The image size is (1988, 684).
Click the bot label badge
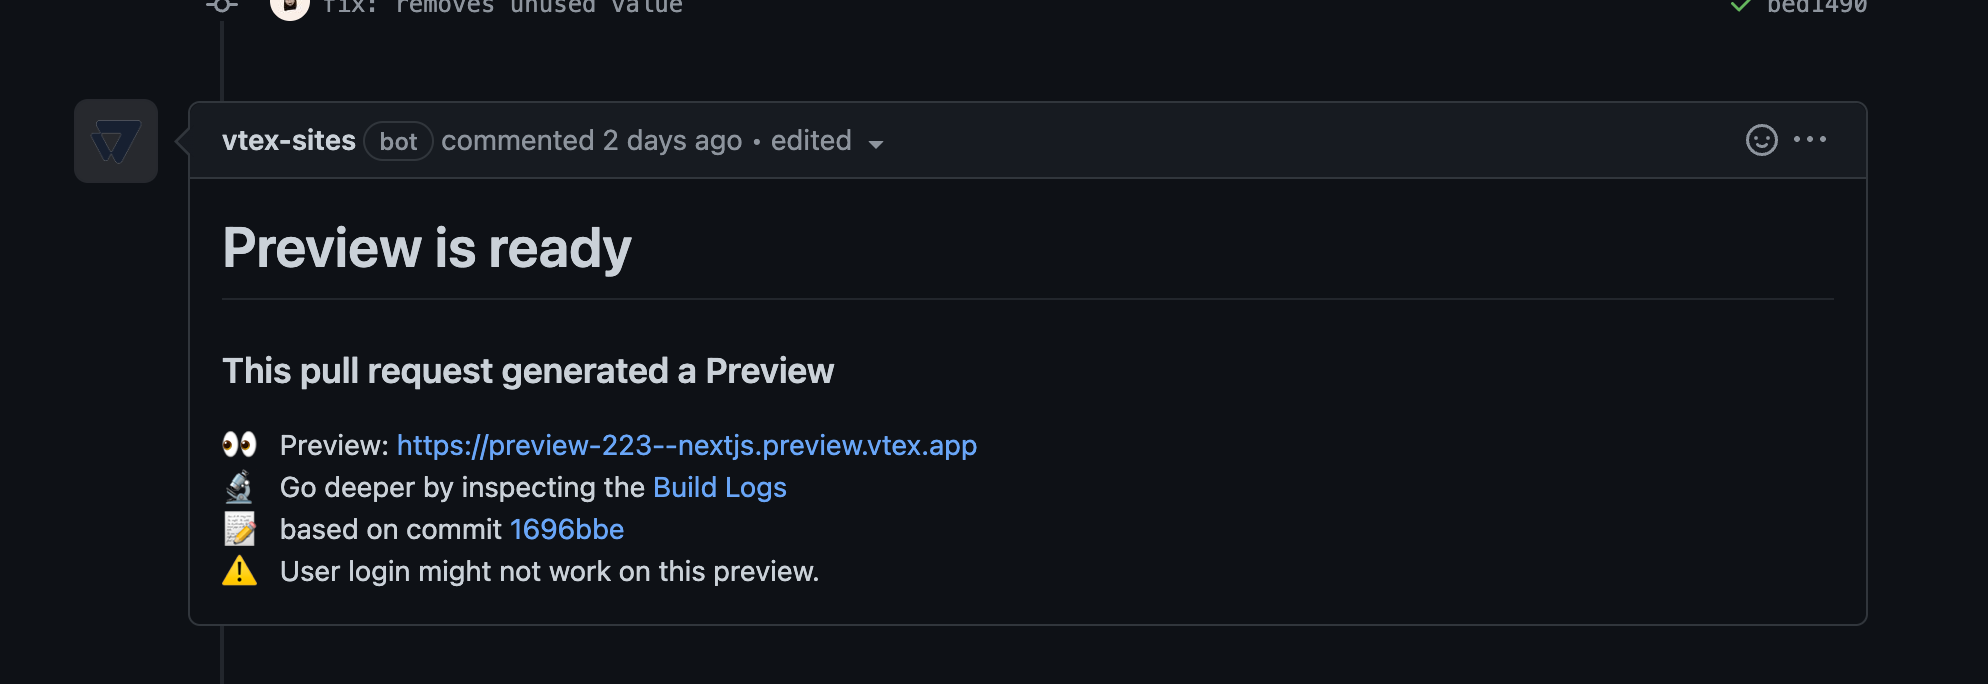tap(398, 141)
